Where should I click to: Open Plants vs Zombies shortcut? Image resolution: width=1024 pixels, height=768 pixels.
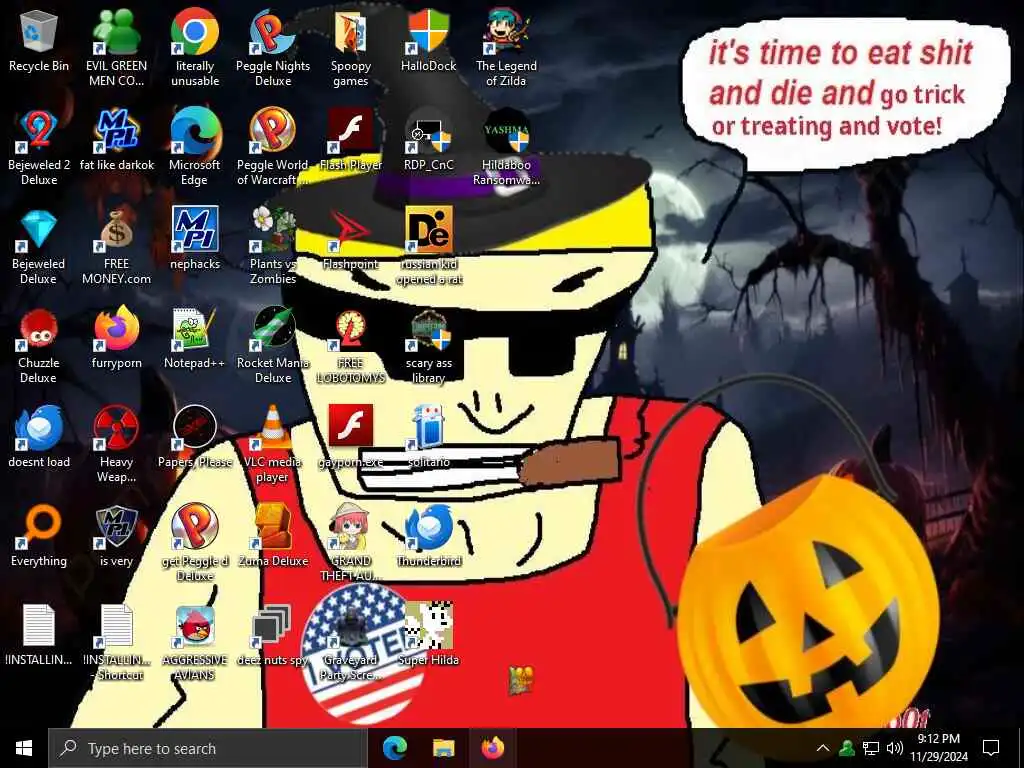[x=273, y=230]
